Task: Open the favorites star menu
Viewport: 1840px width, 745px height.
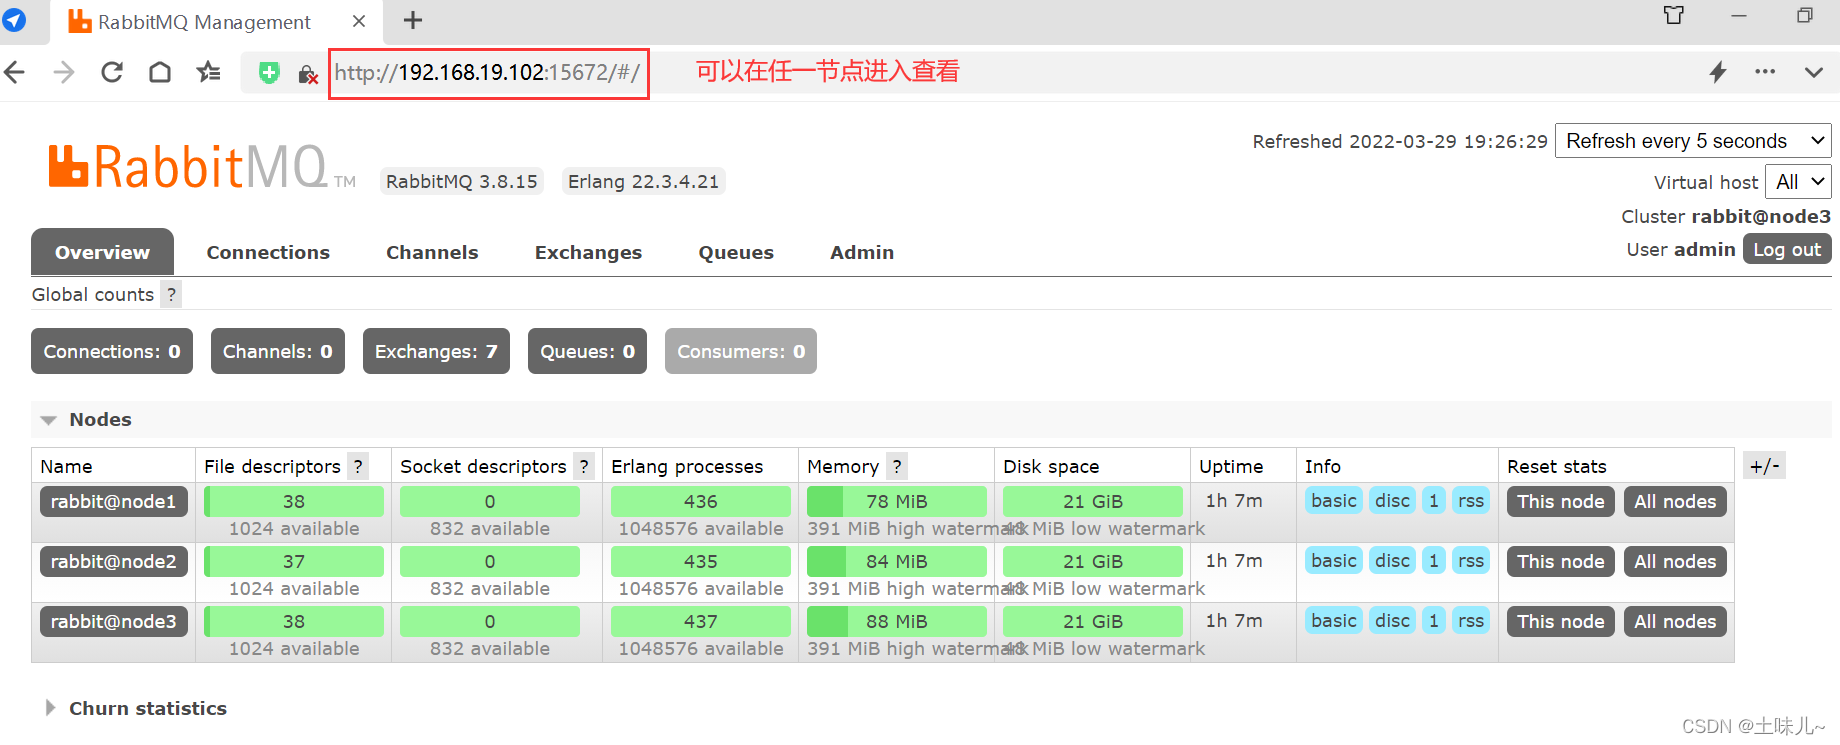Action: 208,72
